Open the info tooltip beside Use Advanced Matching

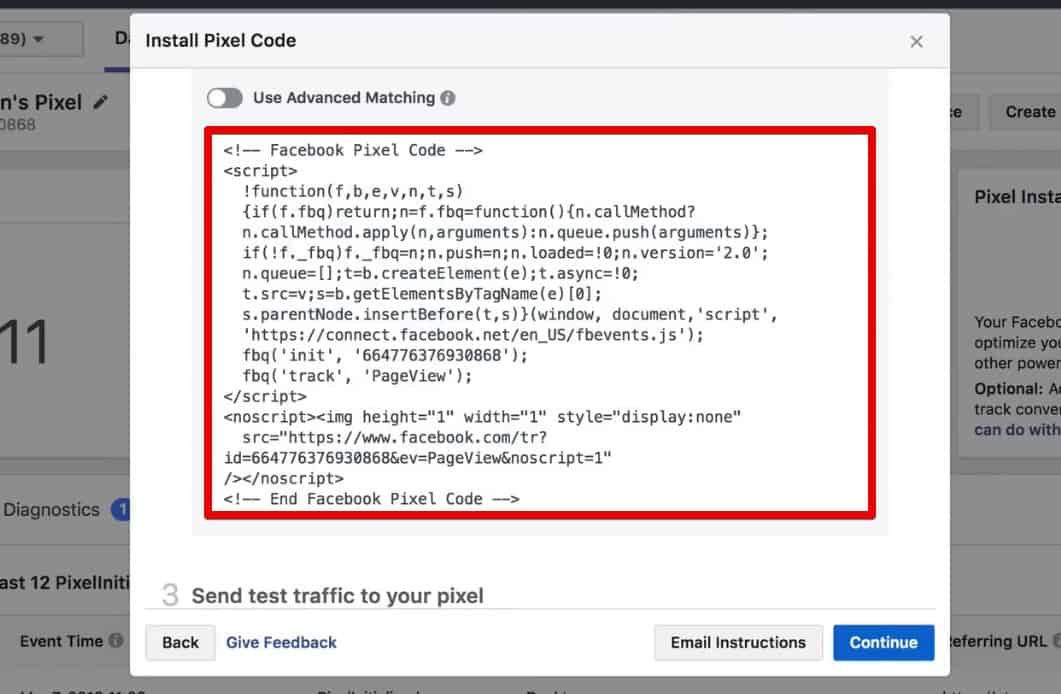(447, 97)
